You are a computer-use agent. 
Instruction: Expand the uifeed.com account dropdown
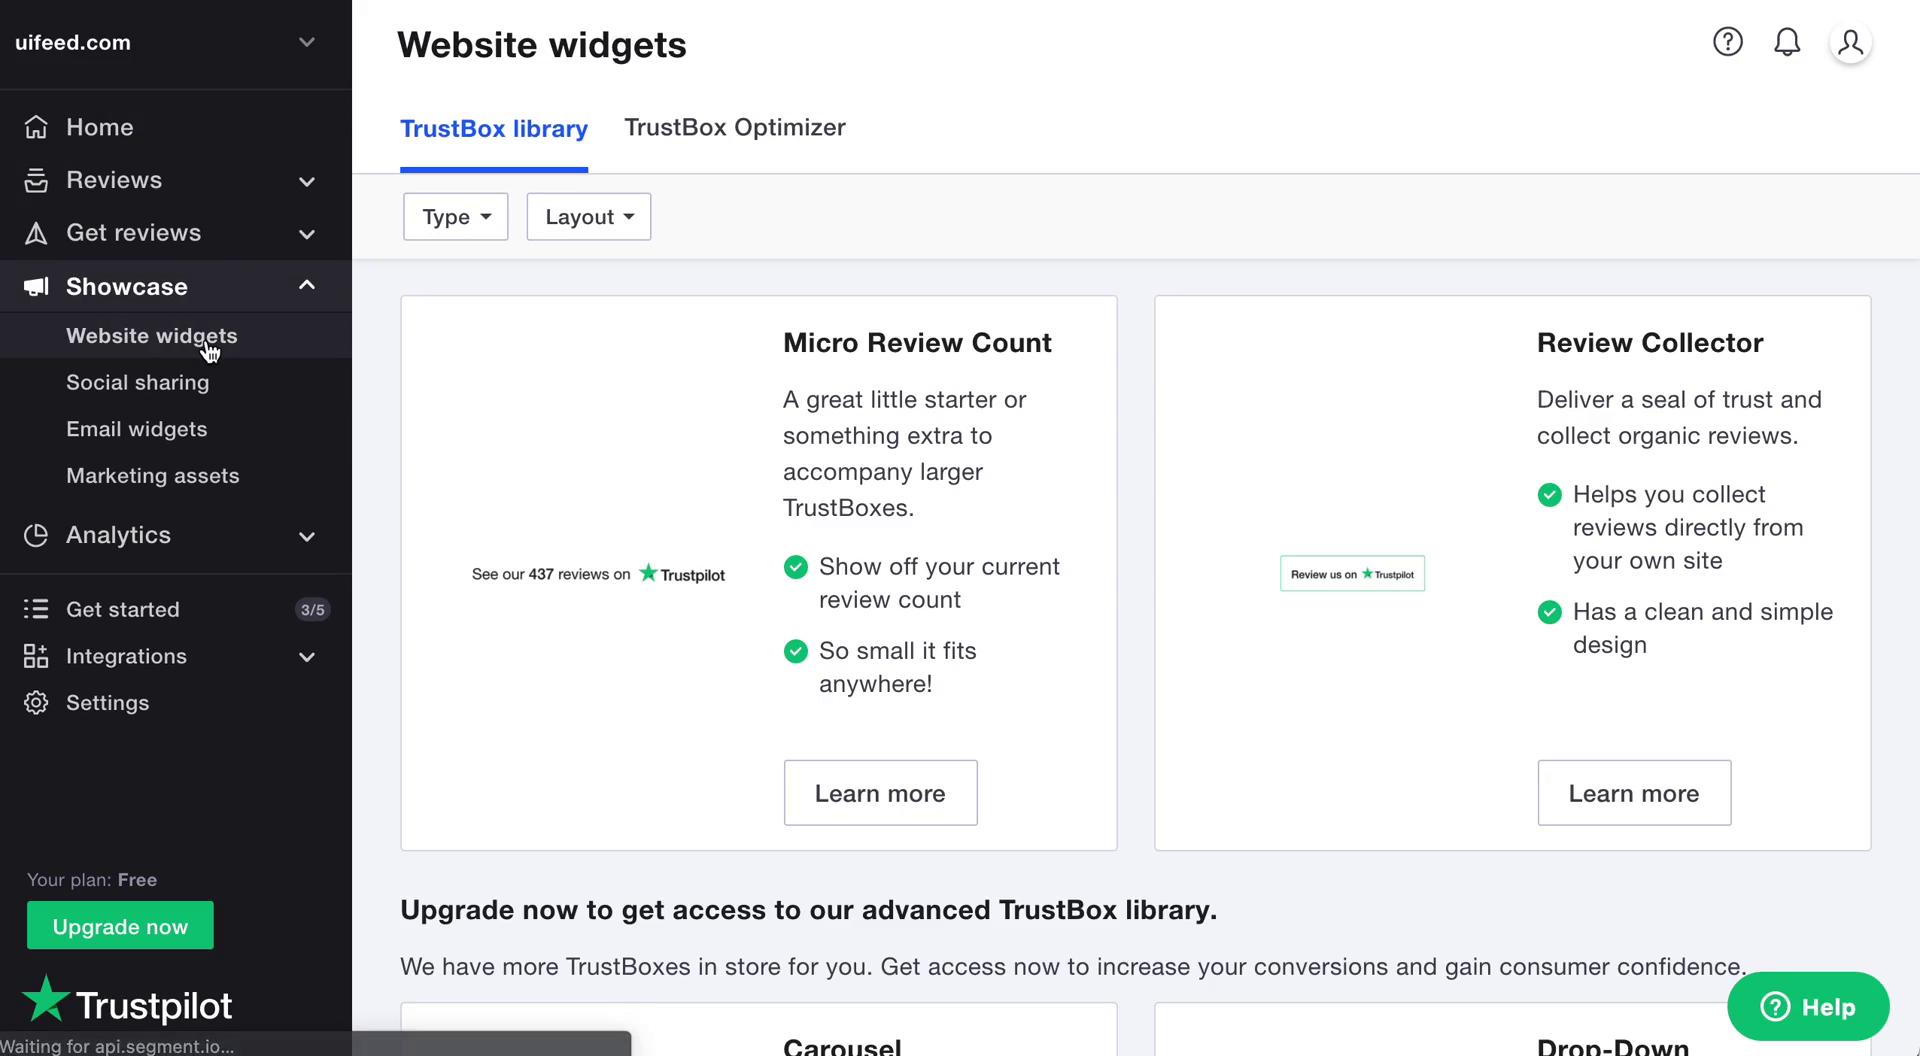click(x=307, y=42)
